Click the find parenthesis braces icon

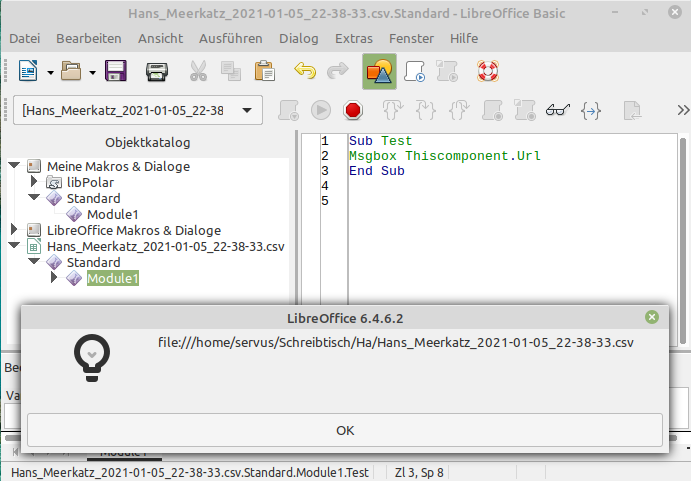591,111
